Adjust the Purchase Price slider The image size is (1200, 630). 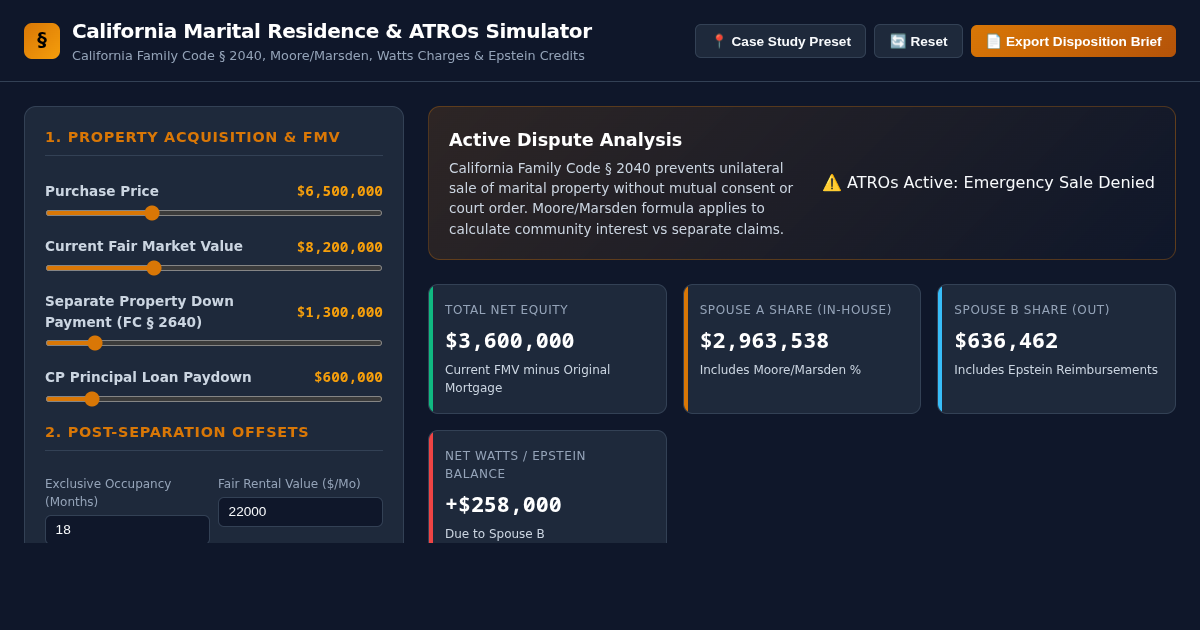point(214,213)
